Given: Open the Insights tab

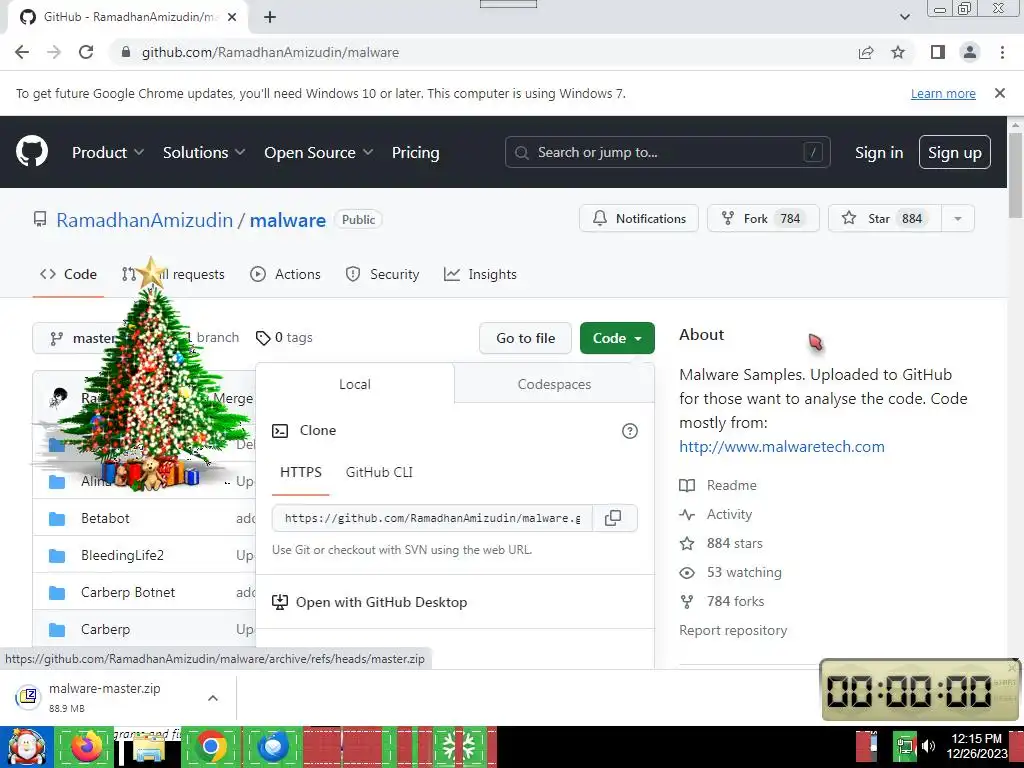Looking at the screenshot, I should click(x=480, y=274).
